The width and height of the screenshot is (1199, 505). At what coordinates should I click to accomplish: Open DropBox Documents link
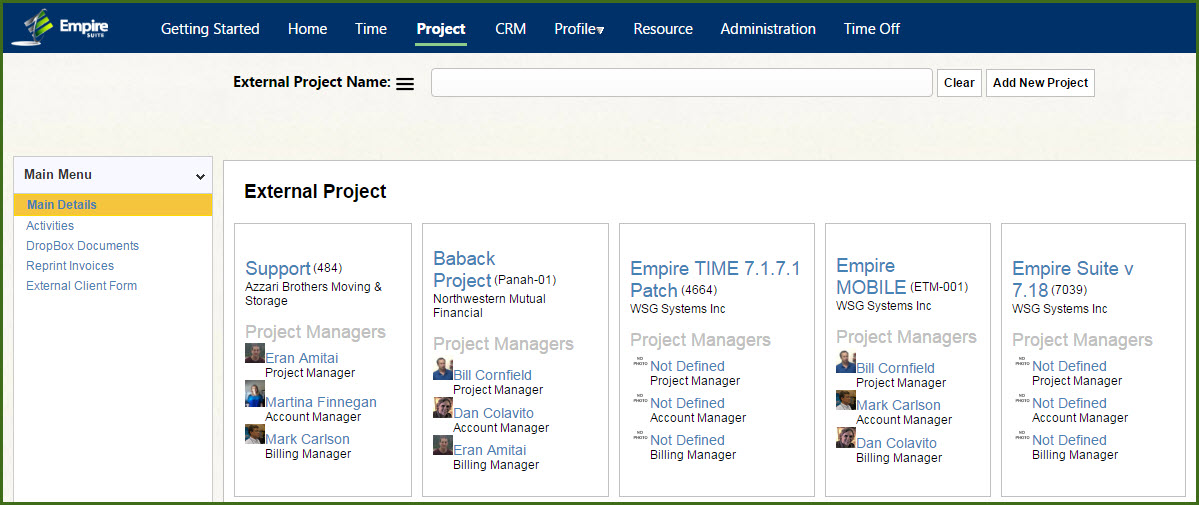click(x=83, y=246)
